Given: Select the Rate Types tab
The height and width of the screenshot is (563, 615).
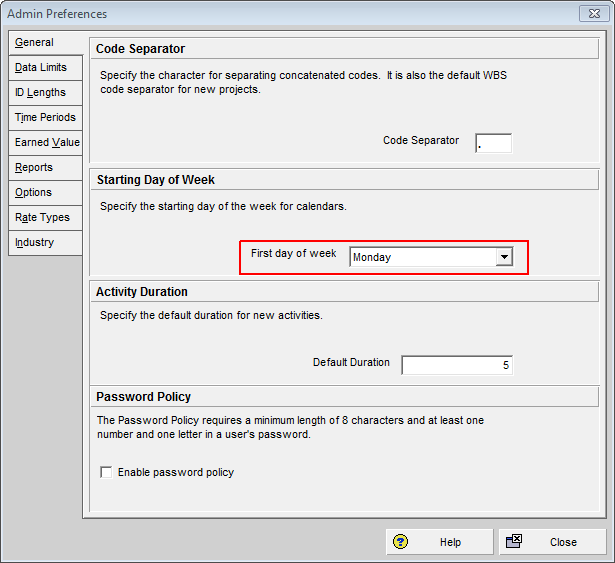Looking at the screenshot, I should 42,218.
